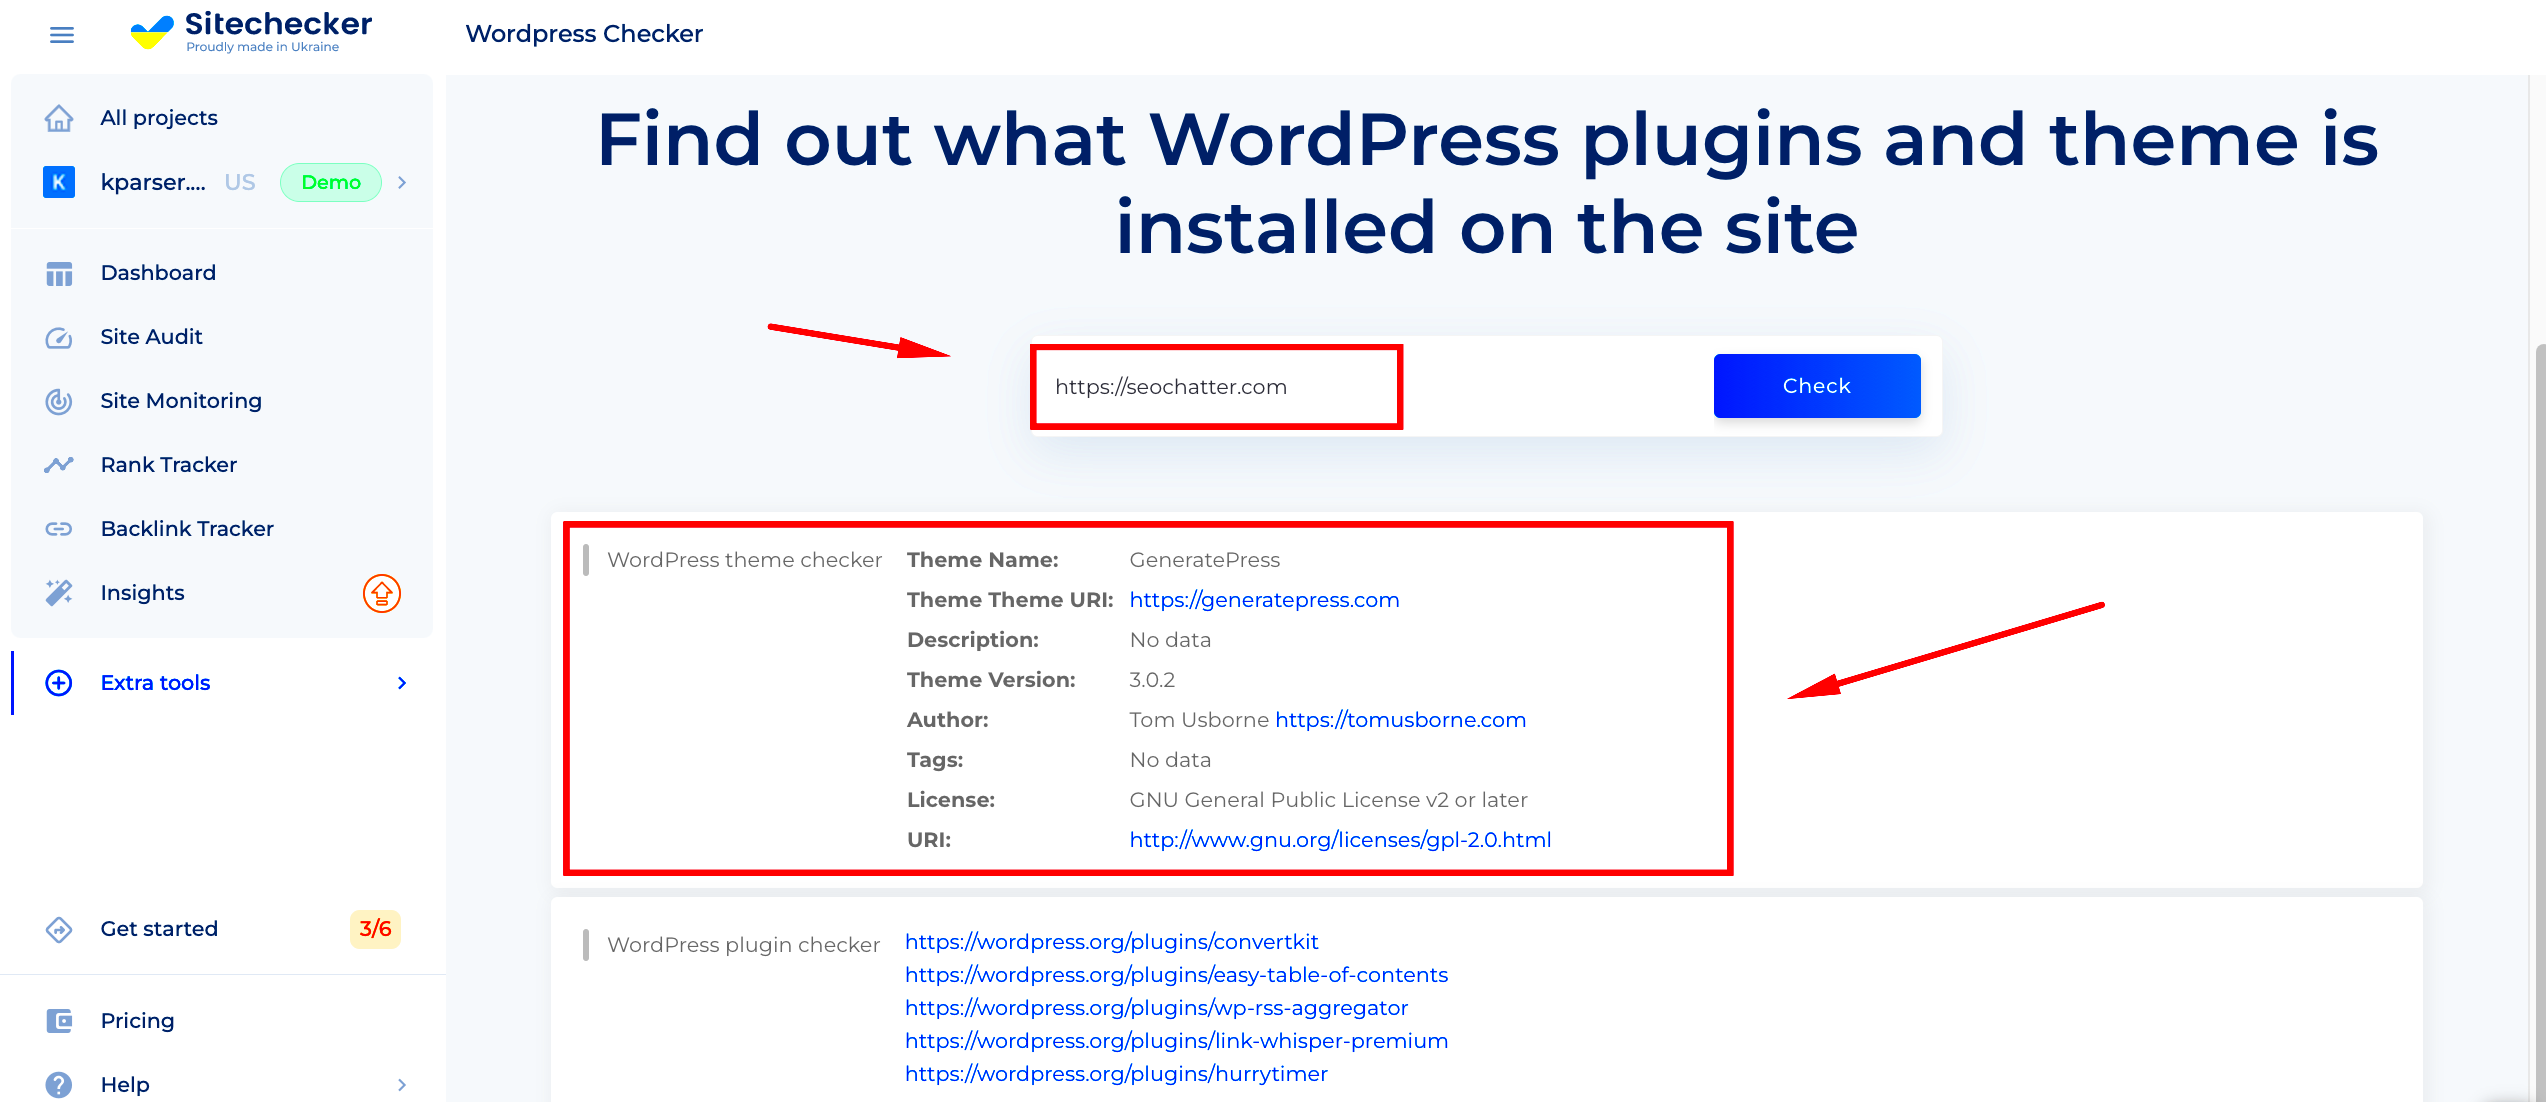Click the 3.0.2 theme version value
Viewport: 2546px width, 1102px height.
coord(1152,680)
